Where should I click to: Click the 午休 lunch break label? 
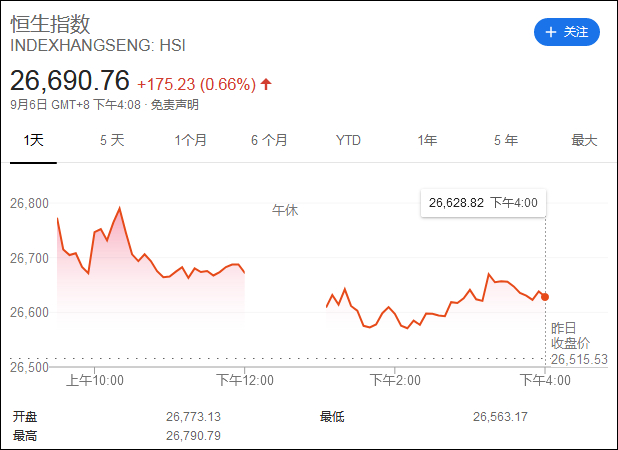pos(285,211)
